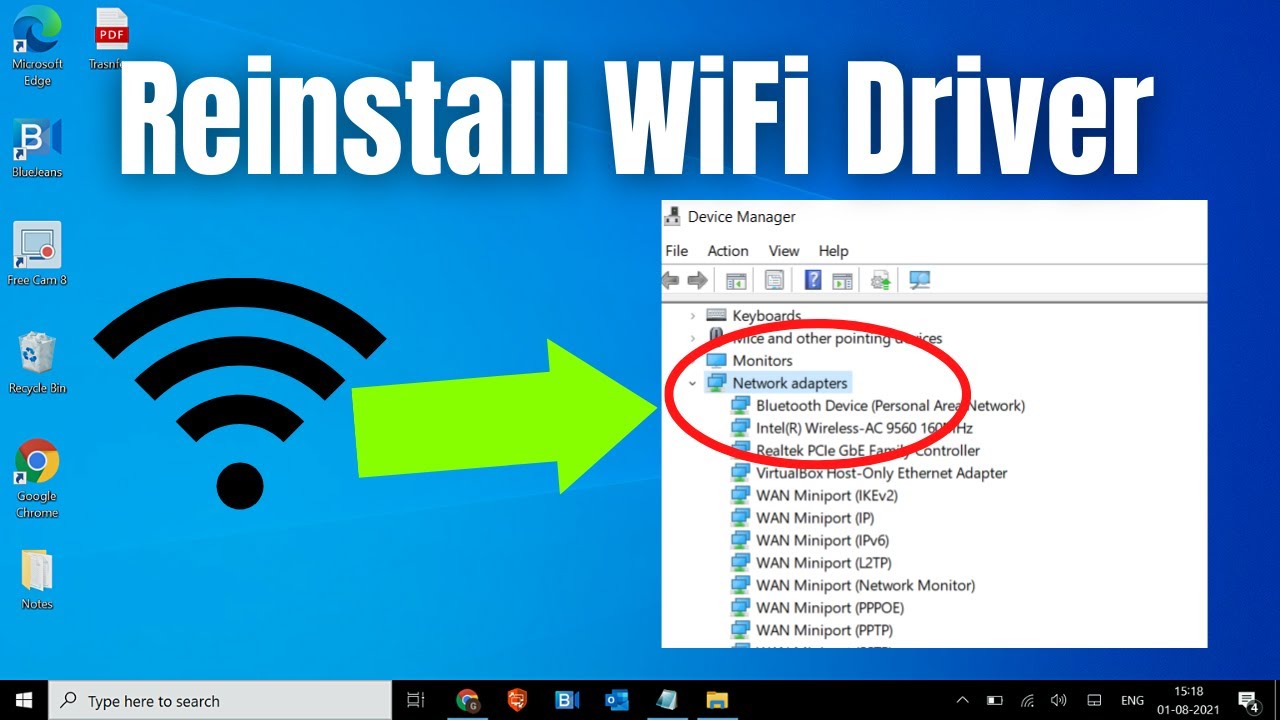The height and width of the screenshot is (720, 1280).
Task: Select the Network adapters tree node
Action: [777, 383]
